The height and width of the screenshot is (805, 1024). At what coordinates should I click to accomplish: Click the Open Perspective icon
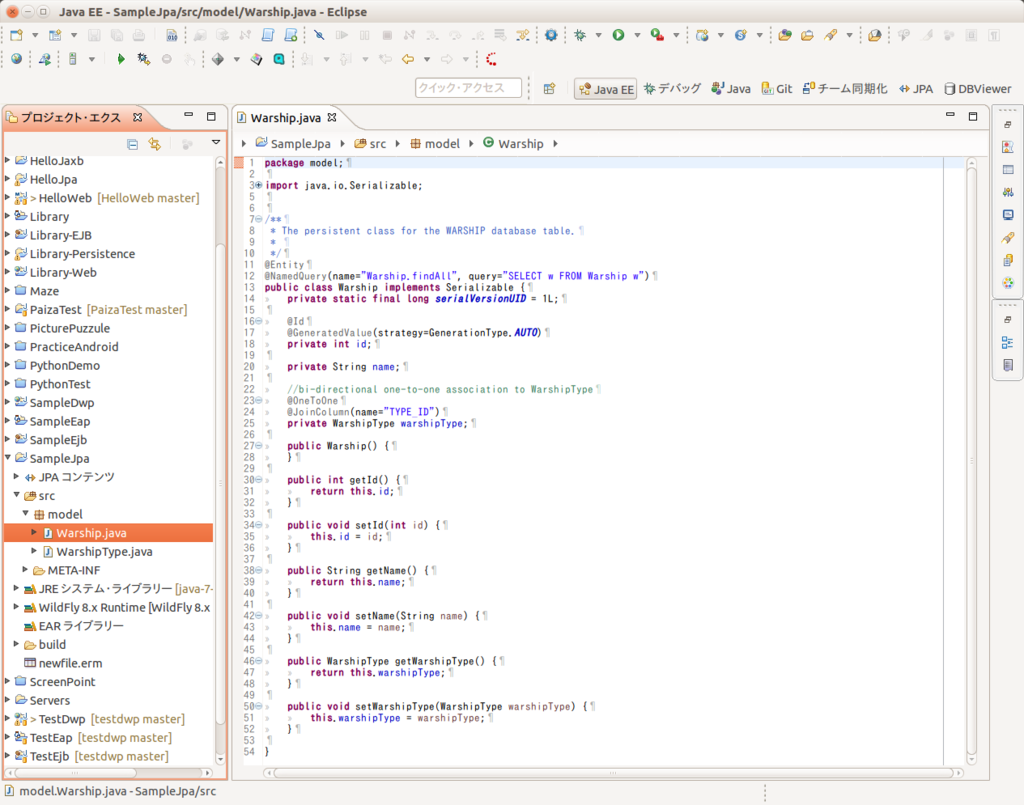(x=549, y=89)
